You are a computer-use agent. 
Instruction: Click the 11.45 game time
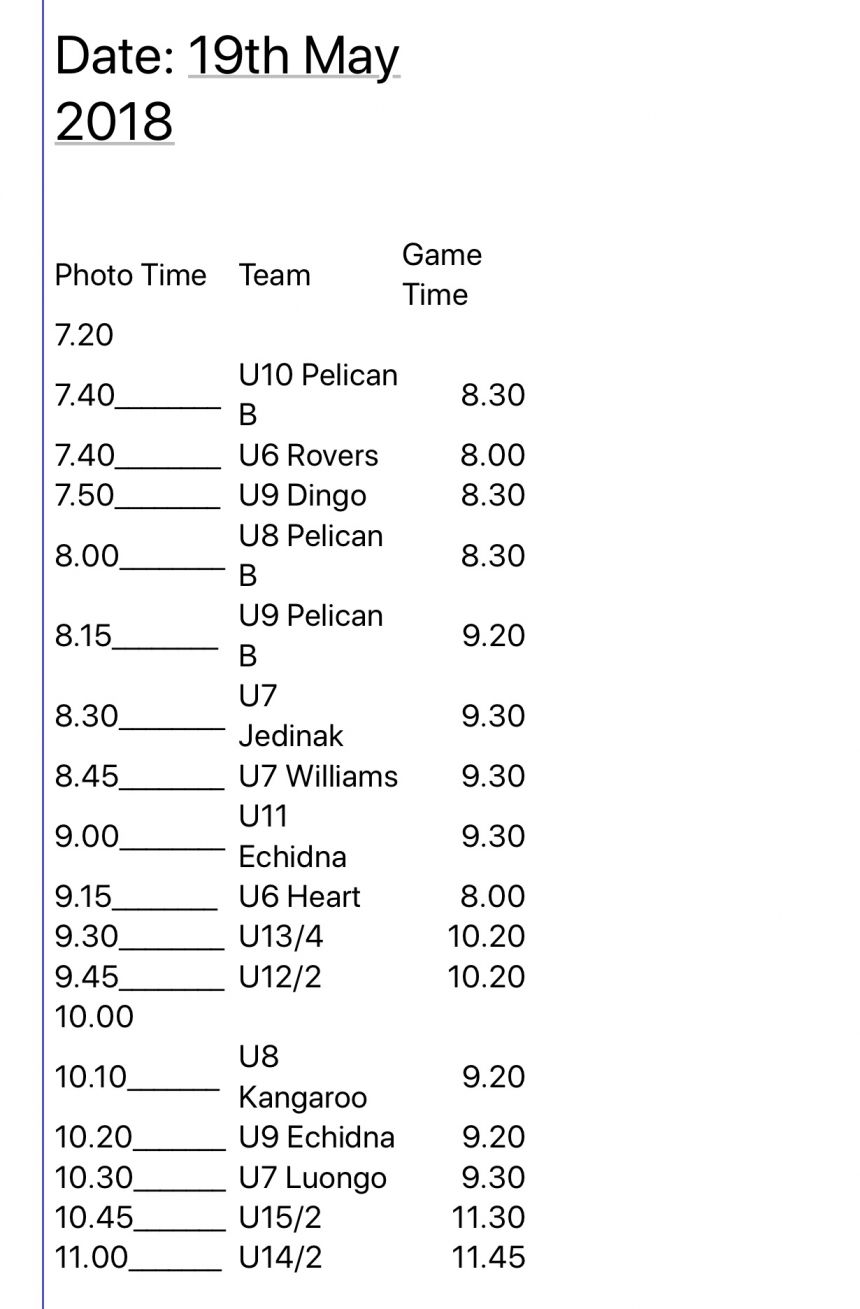click(488, 1258)
